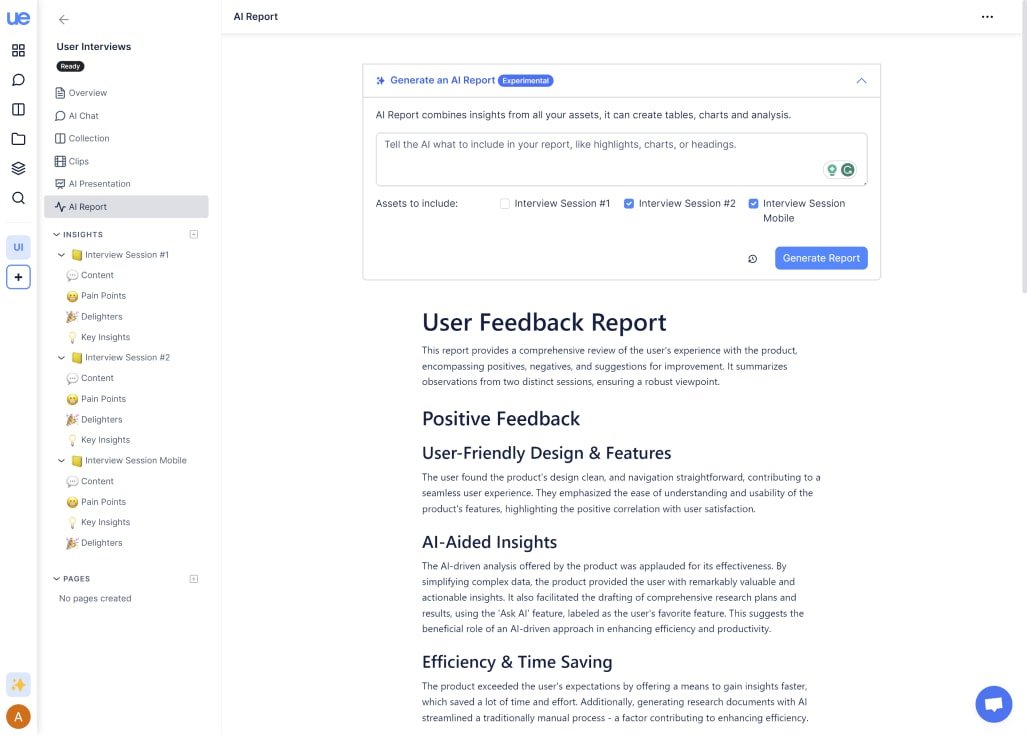
Task: Uncheck Interview Session Mobile asset checkbox
Action: tap(753, 204)
